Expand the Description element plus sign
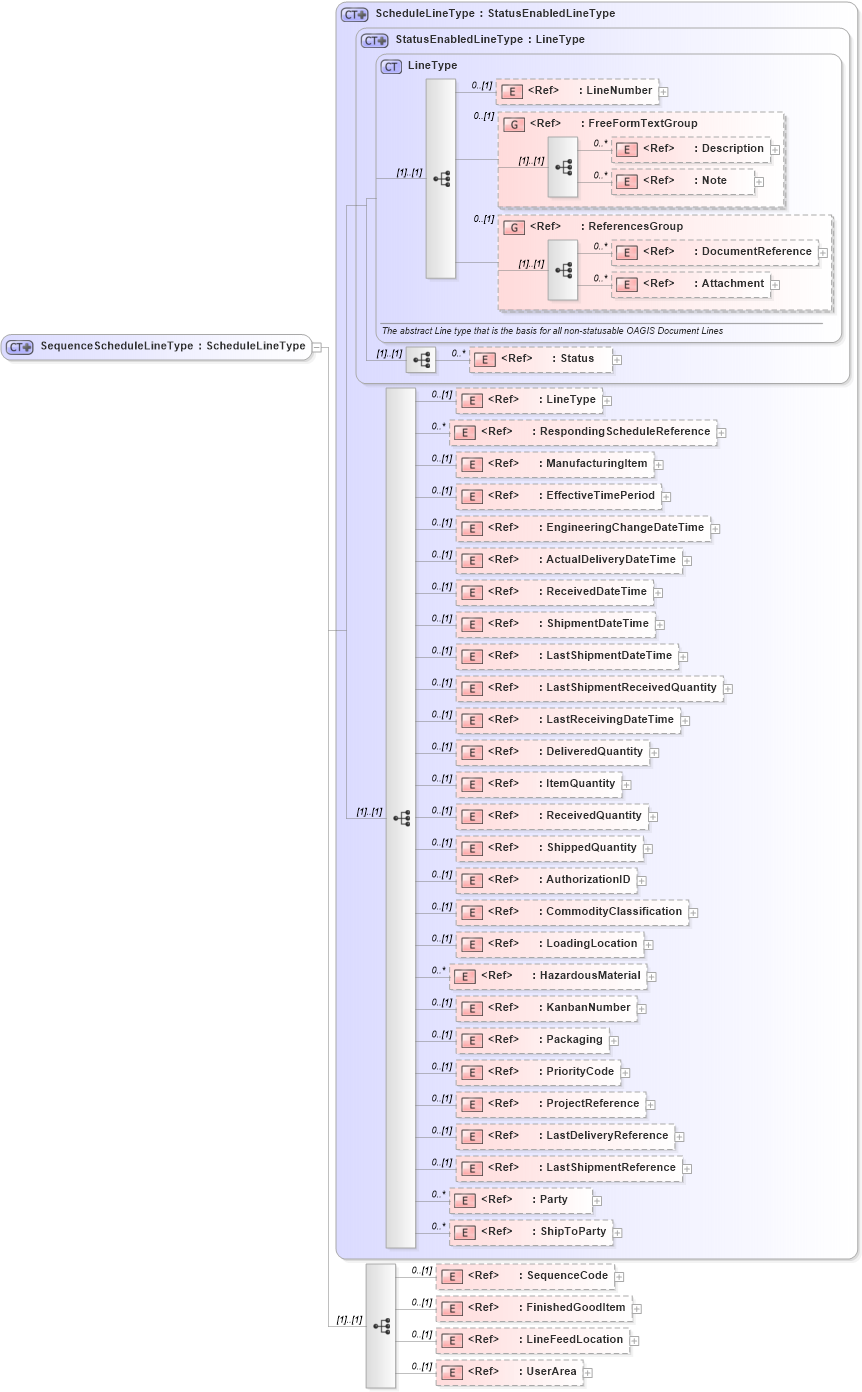Image resolution: width=862 pixels, height=1392 pixels. click(775, 149)
